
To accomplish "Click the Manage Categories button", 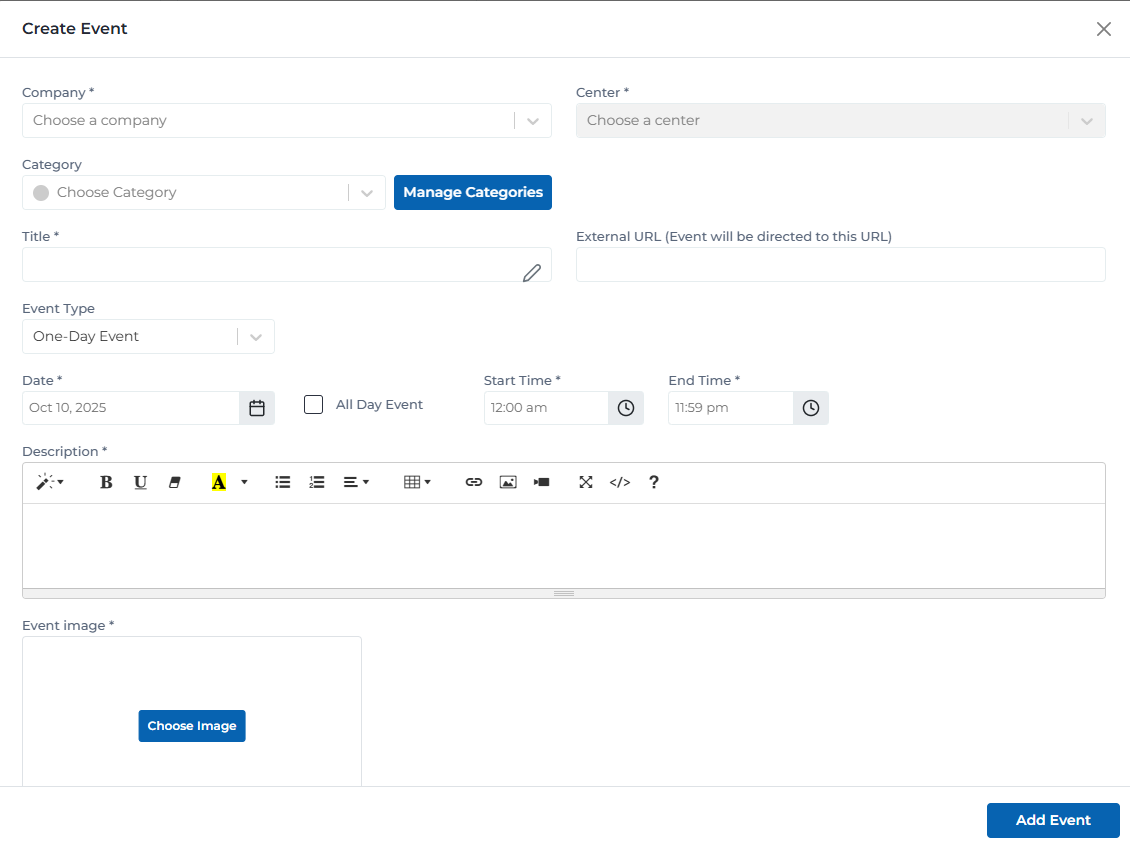I will pos(472,192).
